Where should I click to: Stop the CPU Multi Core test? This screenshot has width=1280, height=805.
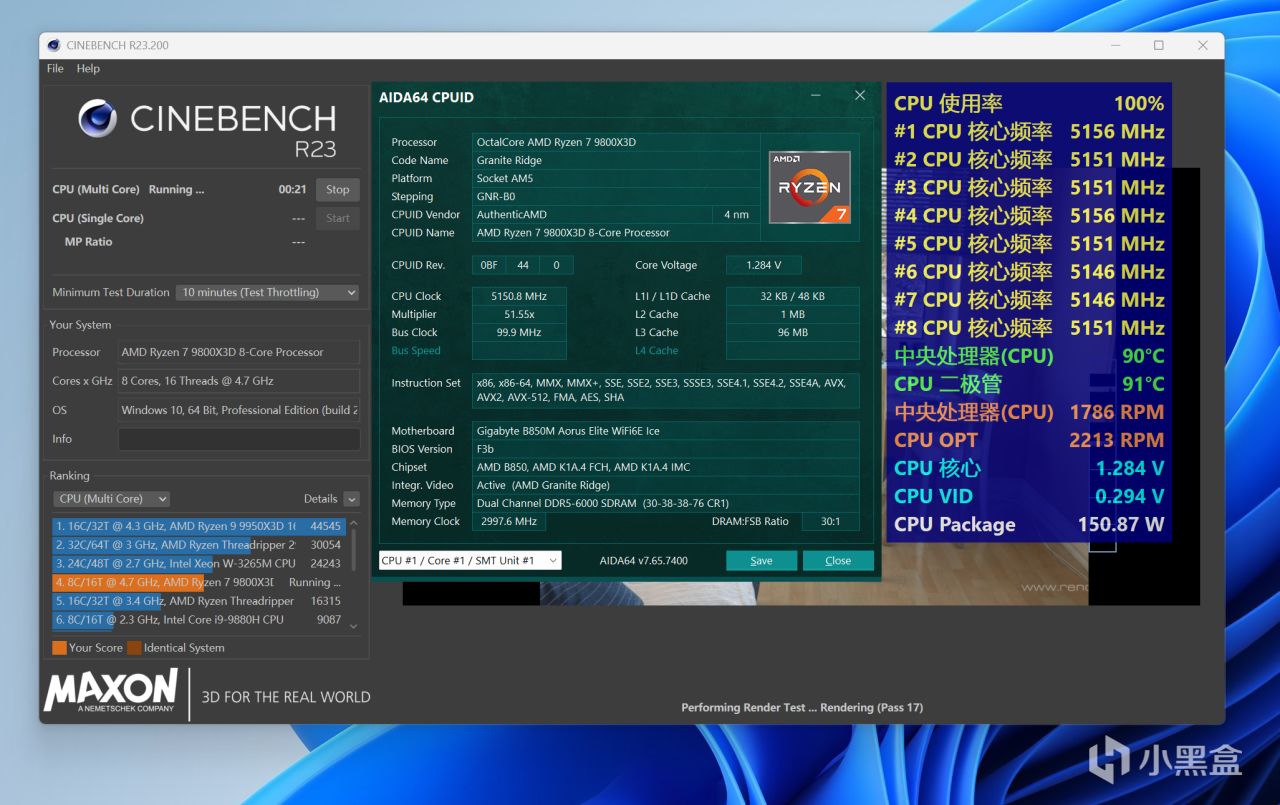tap(338, 190)
